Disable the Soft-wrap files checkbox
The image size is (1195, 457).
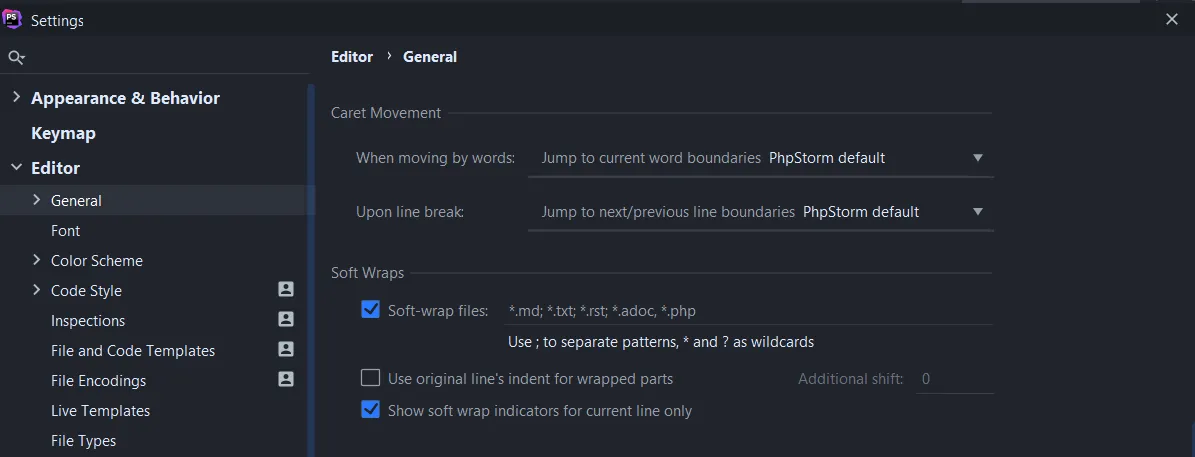coord(371,310)
